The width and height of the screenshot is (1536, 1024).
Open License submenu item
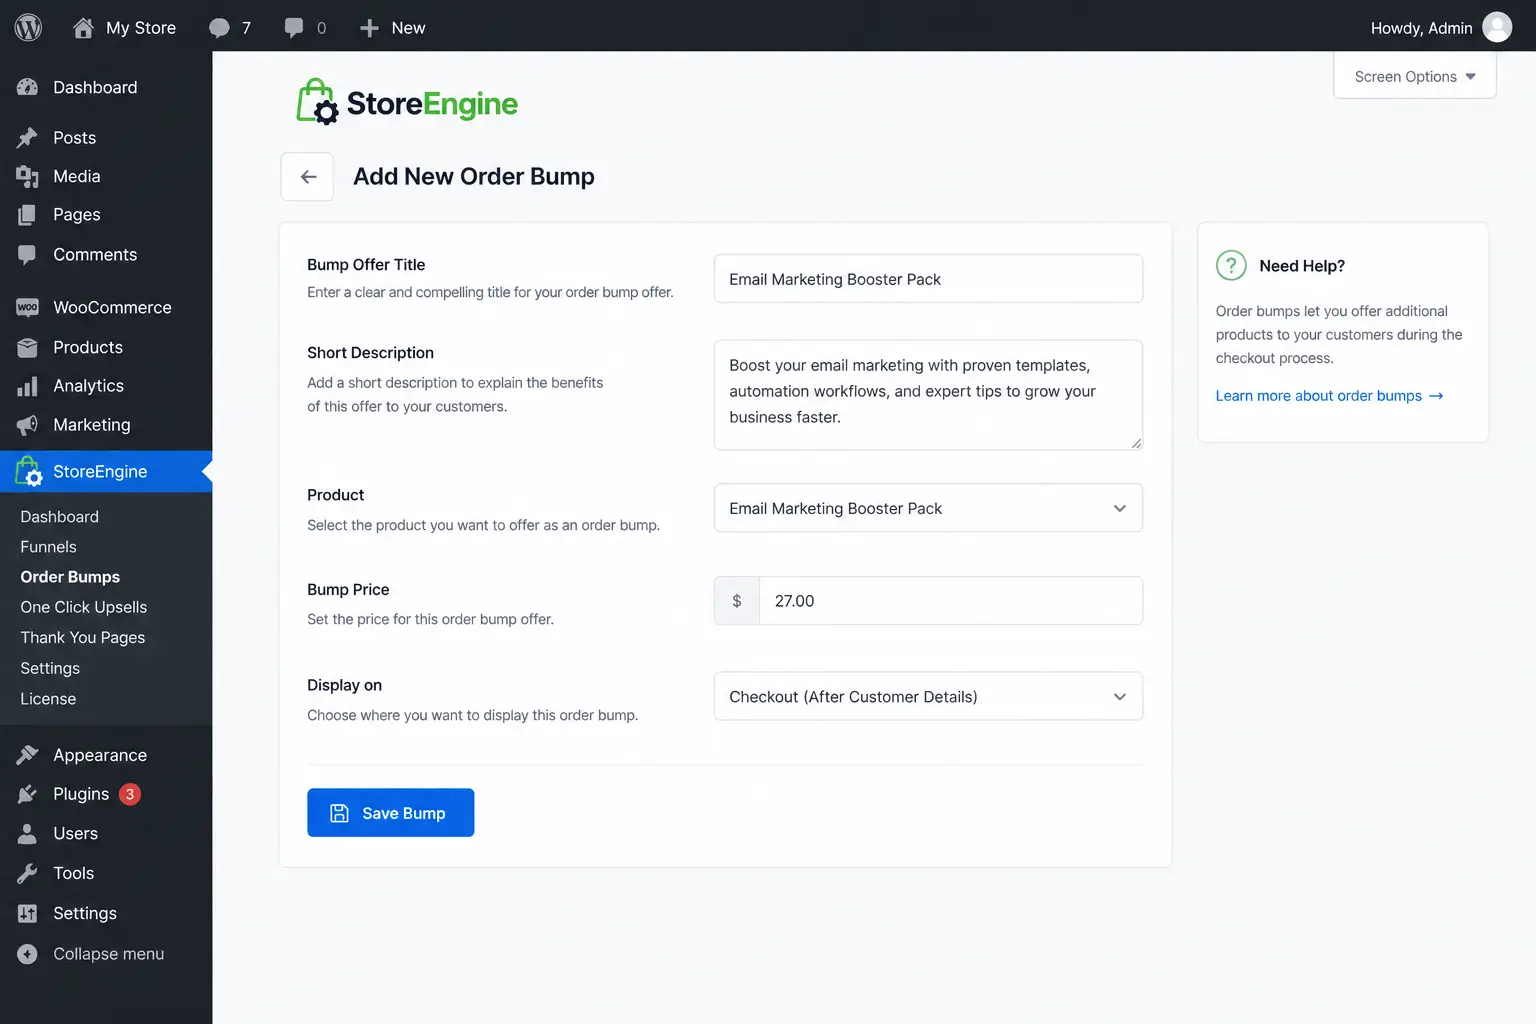[x=48, y=699]
